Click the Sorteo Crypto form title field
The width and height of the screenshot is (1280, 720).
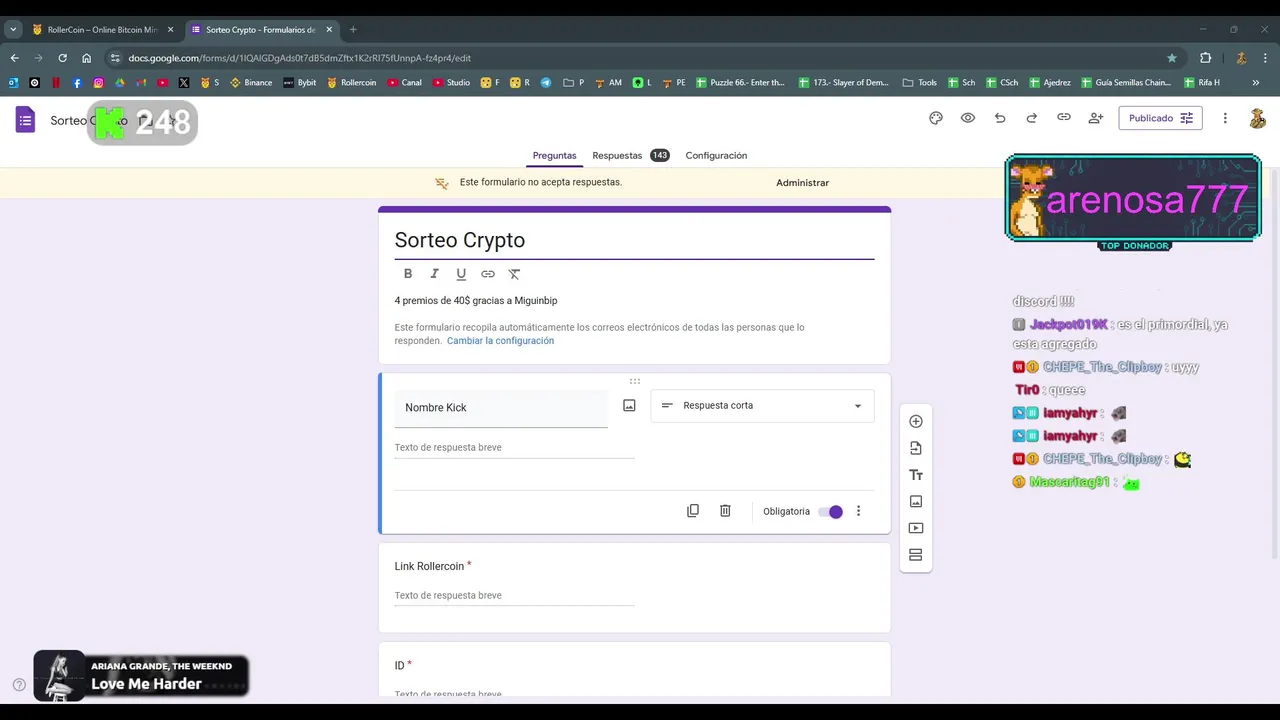pos(634,240)
